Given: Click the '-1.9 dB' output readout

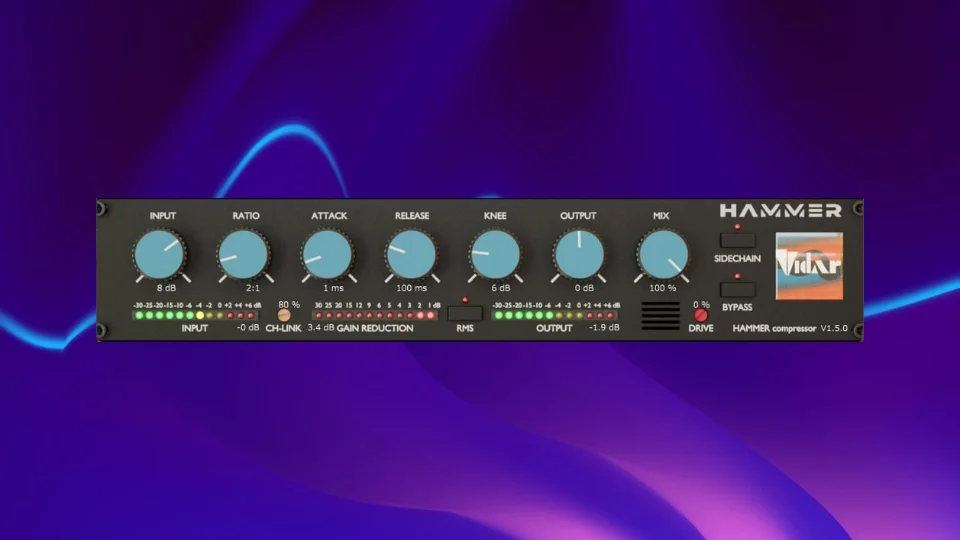Looking at the screenshot, I should click(x=604, y=328).
